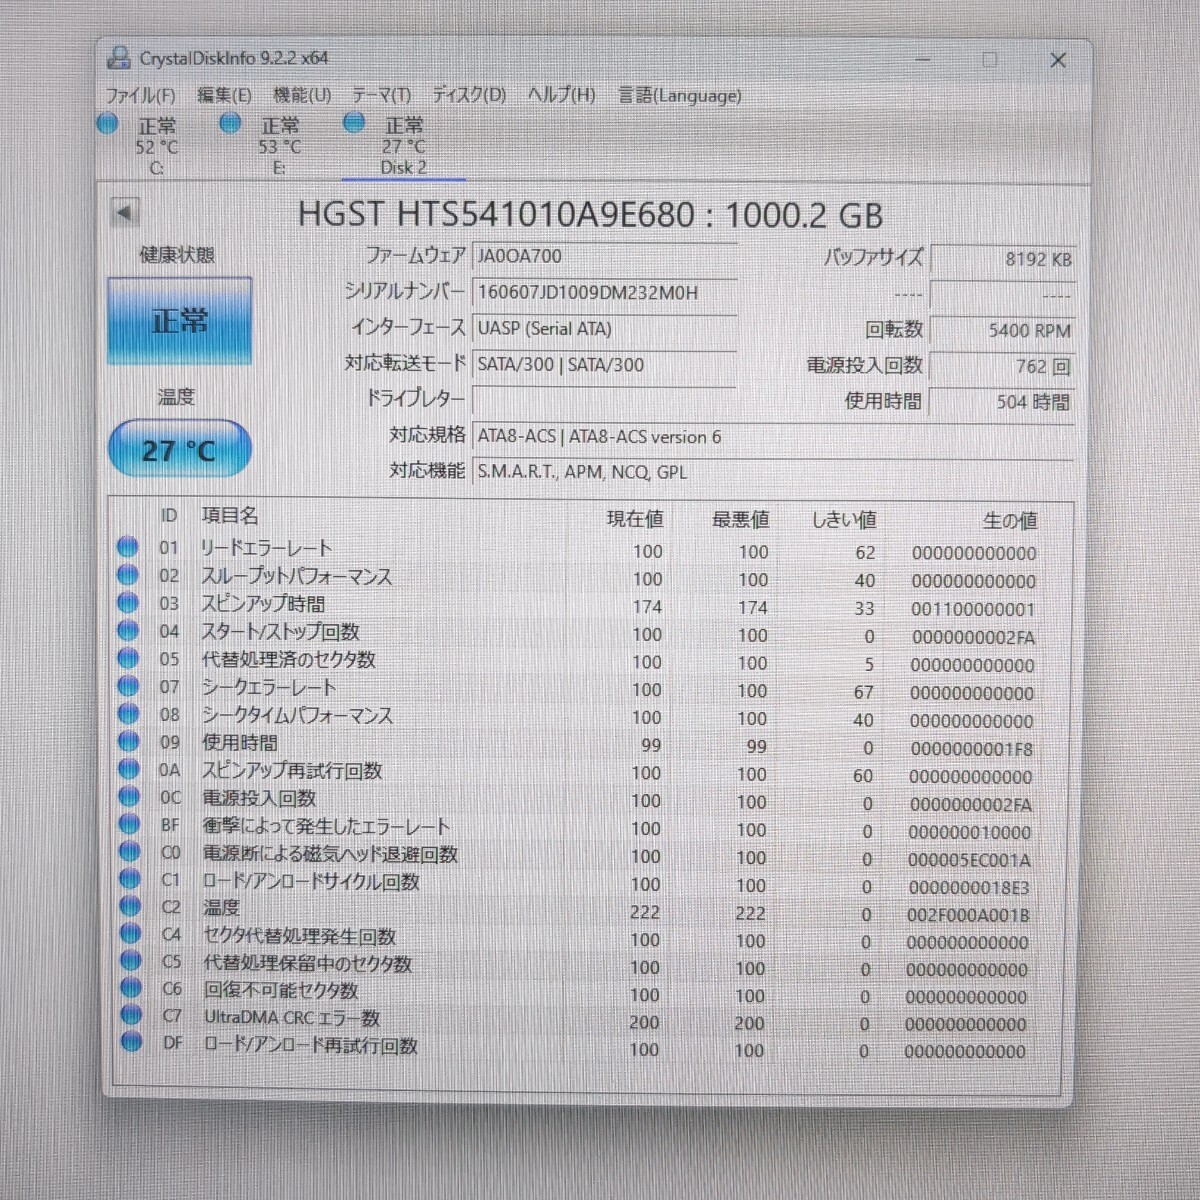
Task: Click status icon for attribute 03 スピンアップ時間
Action: click(x=127, y=603)
